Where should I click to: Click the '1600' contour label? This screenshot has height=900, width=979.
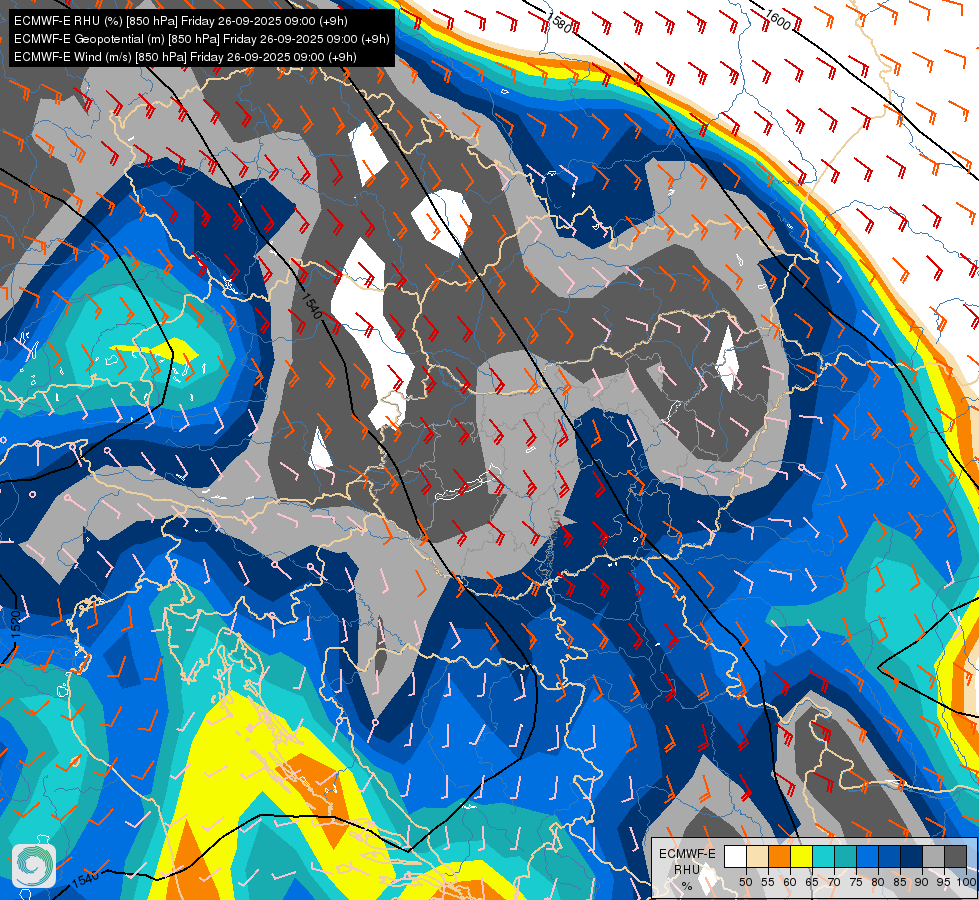coord(777,20)
